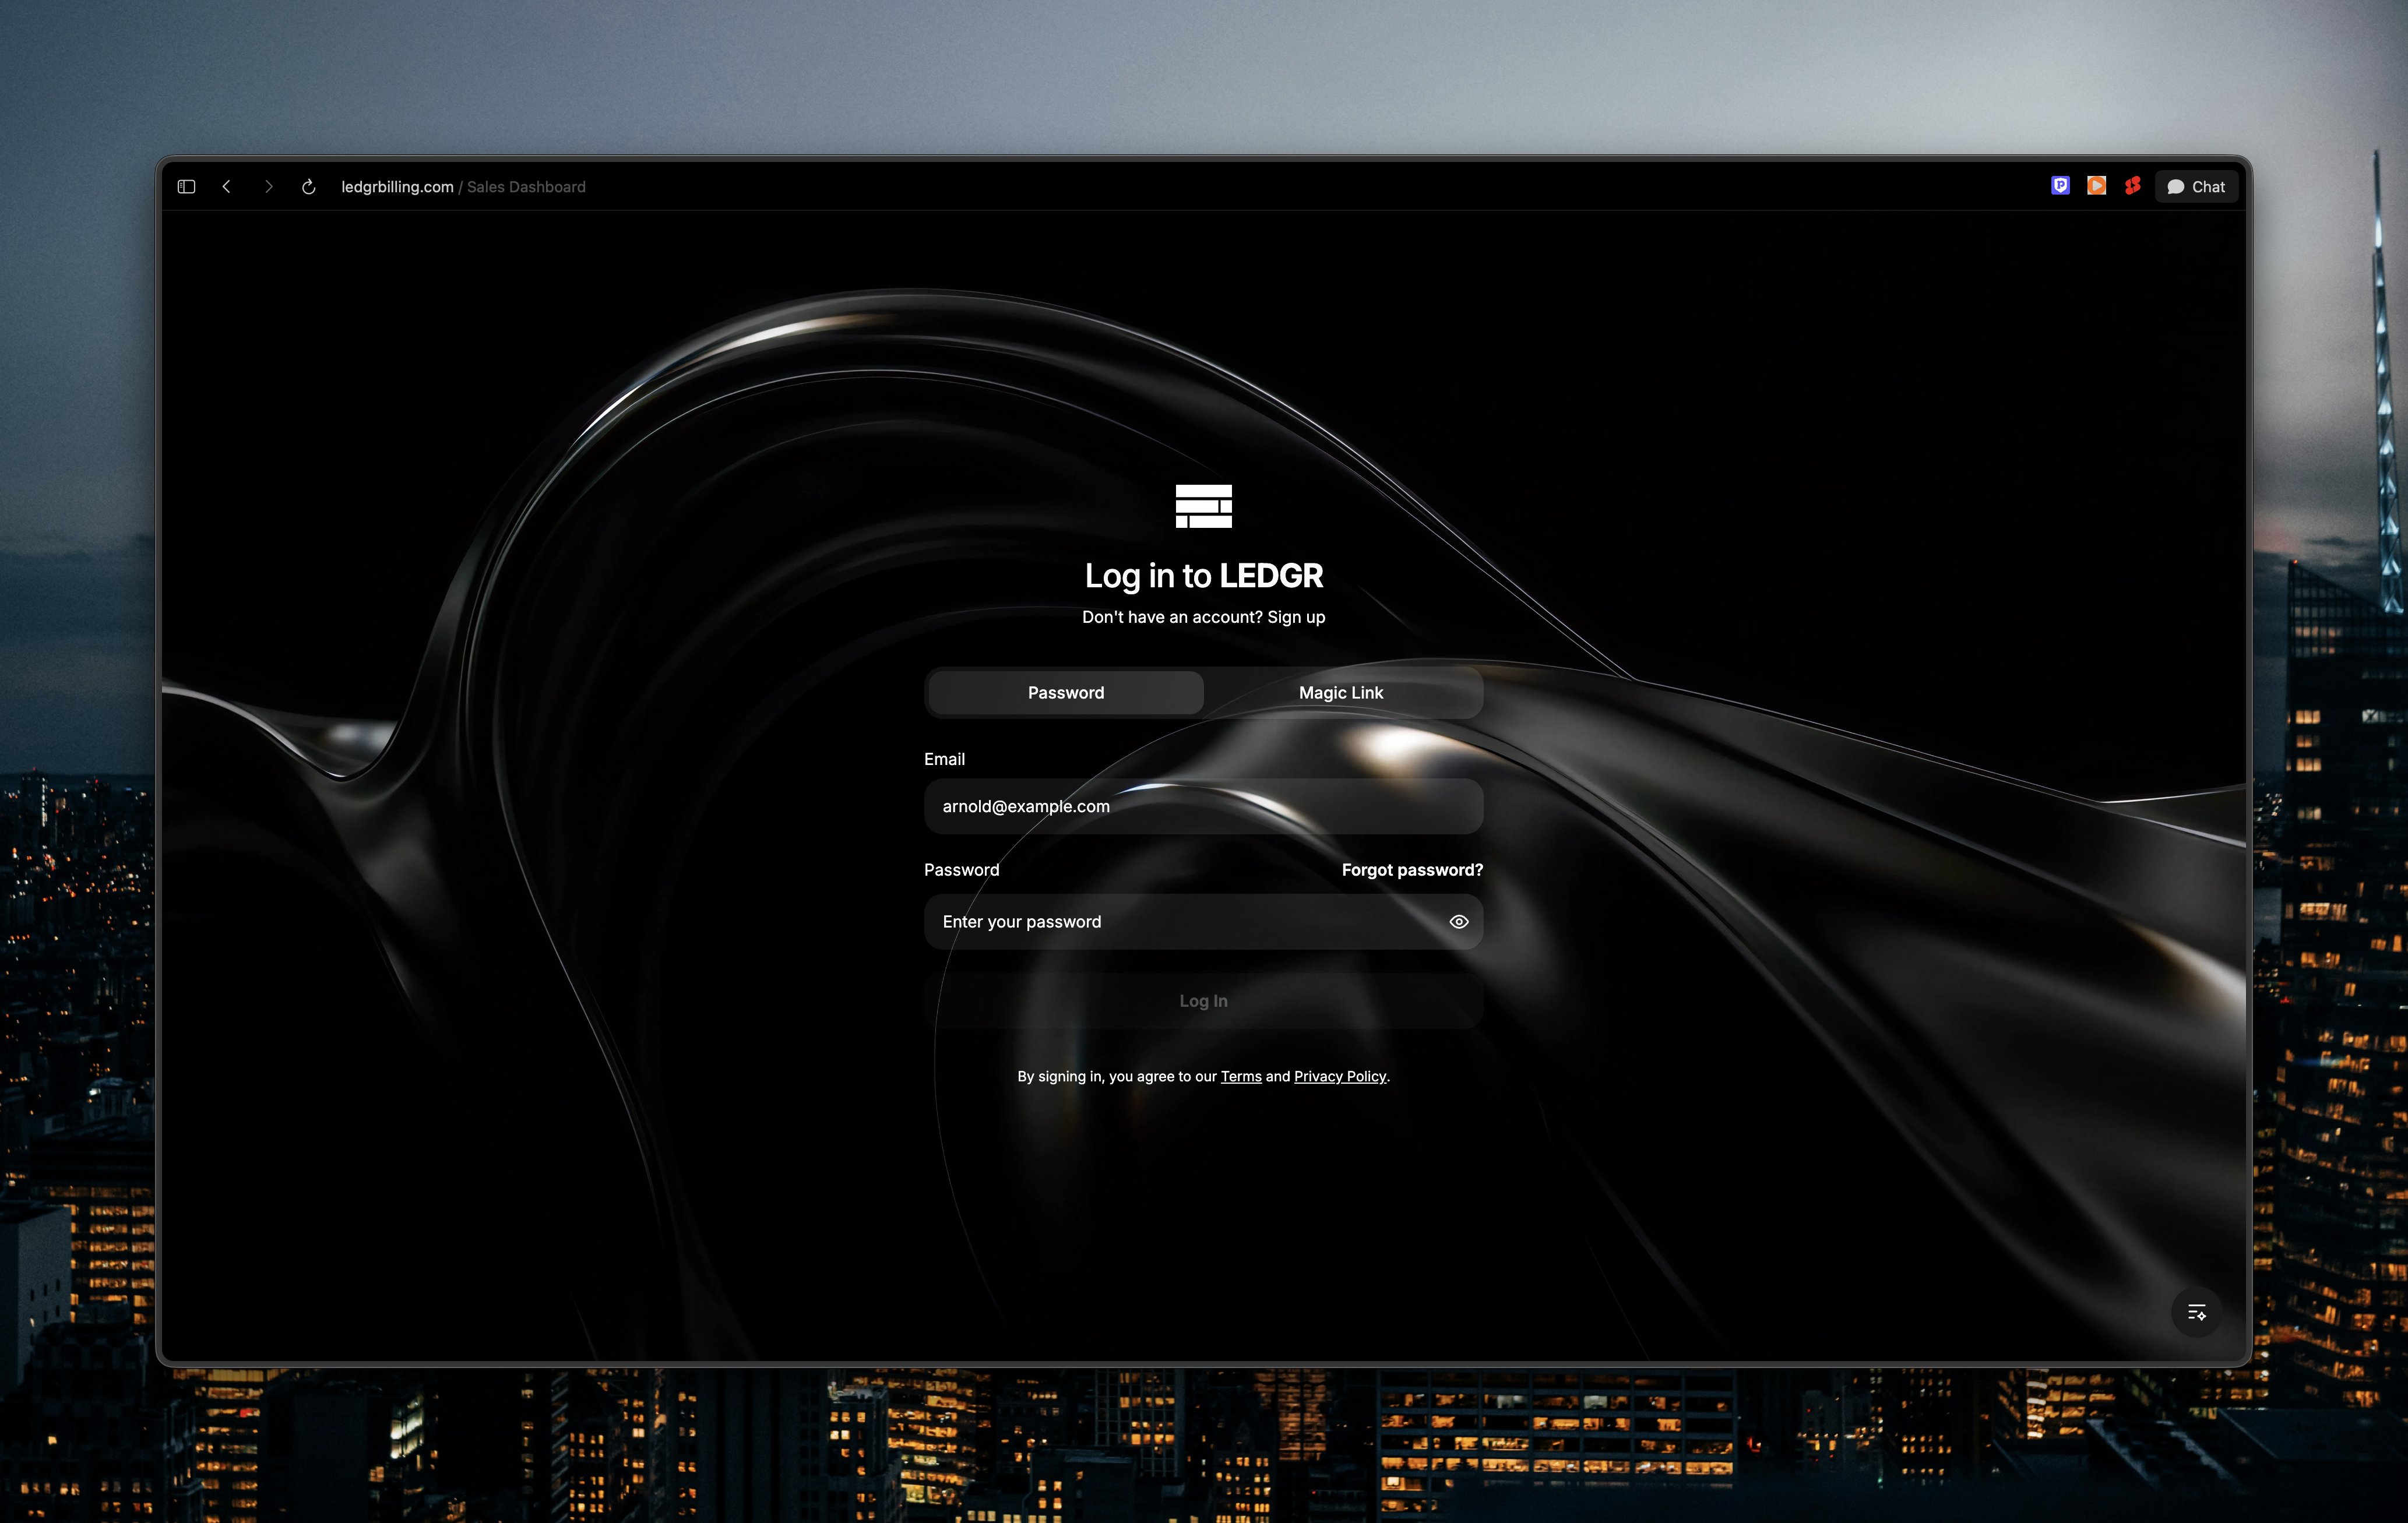The height and width of the screenshot is (1523, 2408).
Task: Click the Forgot password? link
Action: 1411,870
